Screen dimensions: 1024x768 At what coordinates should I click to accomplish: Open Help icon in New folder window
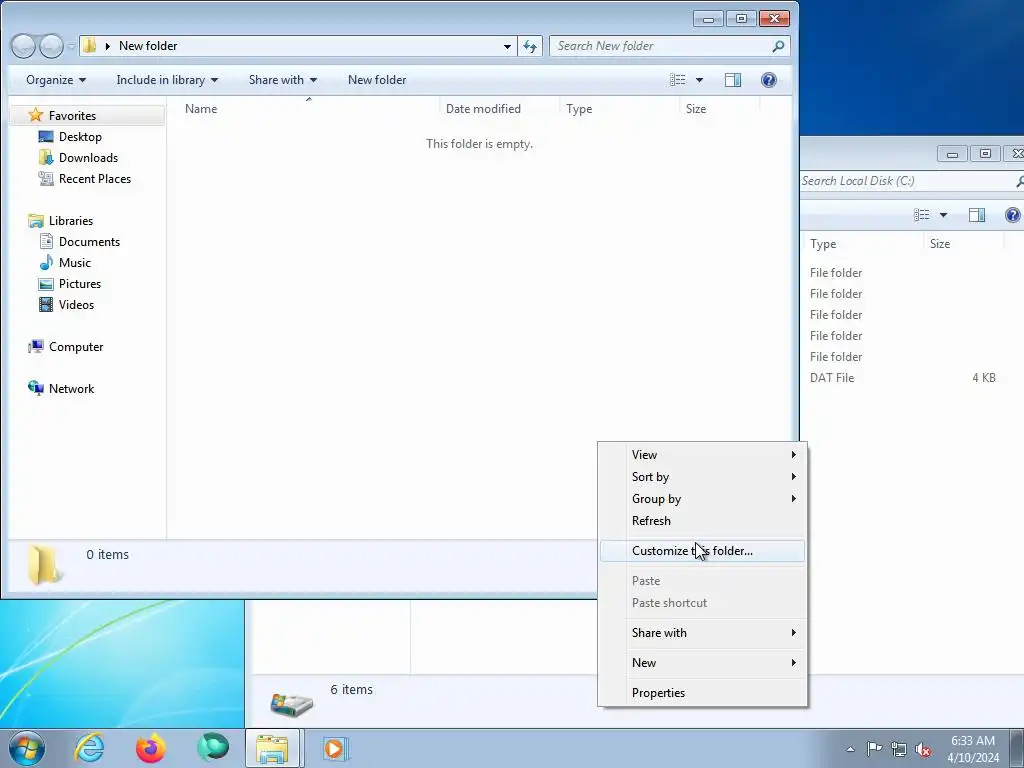click(769, 80)
